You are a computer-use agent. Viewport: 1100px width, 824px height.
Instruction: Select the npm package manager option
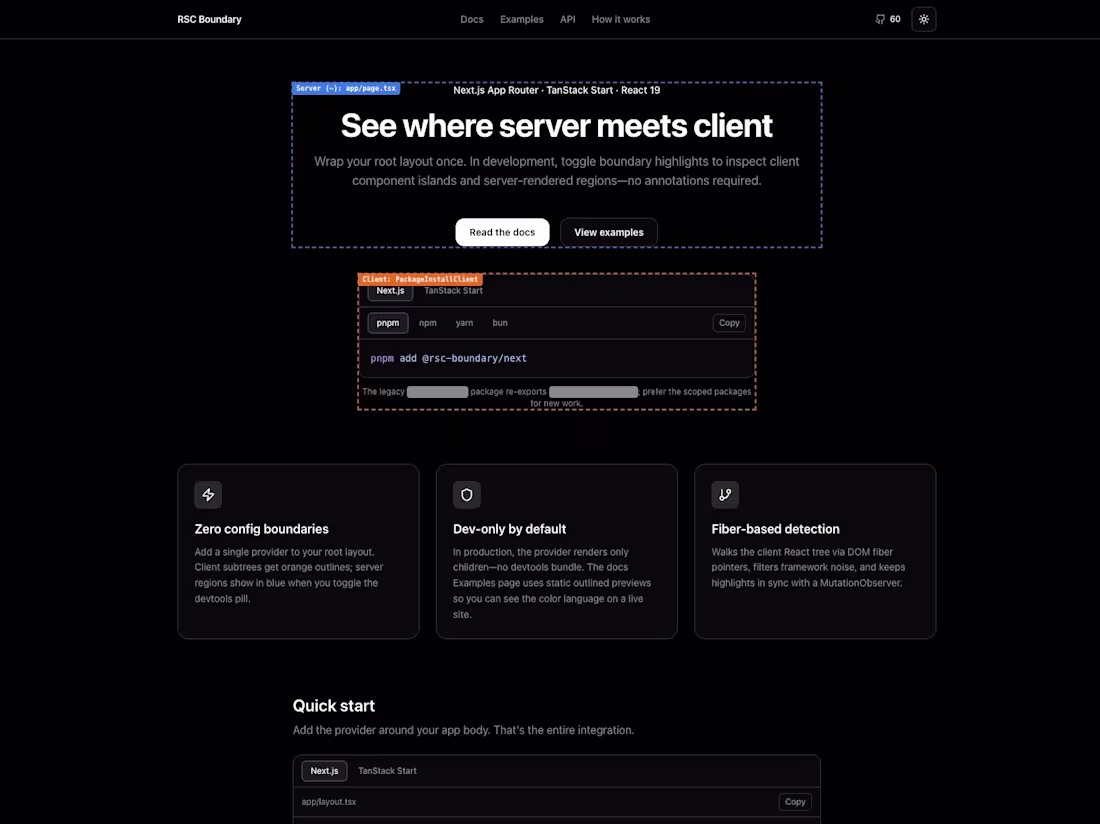[428, 322]
